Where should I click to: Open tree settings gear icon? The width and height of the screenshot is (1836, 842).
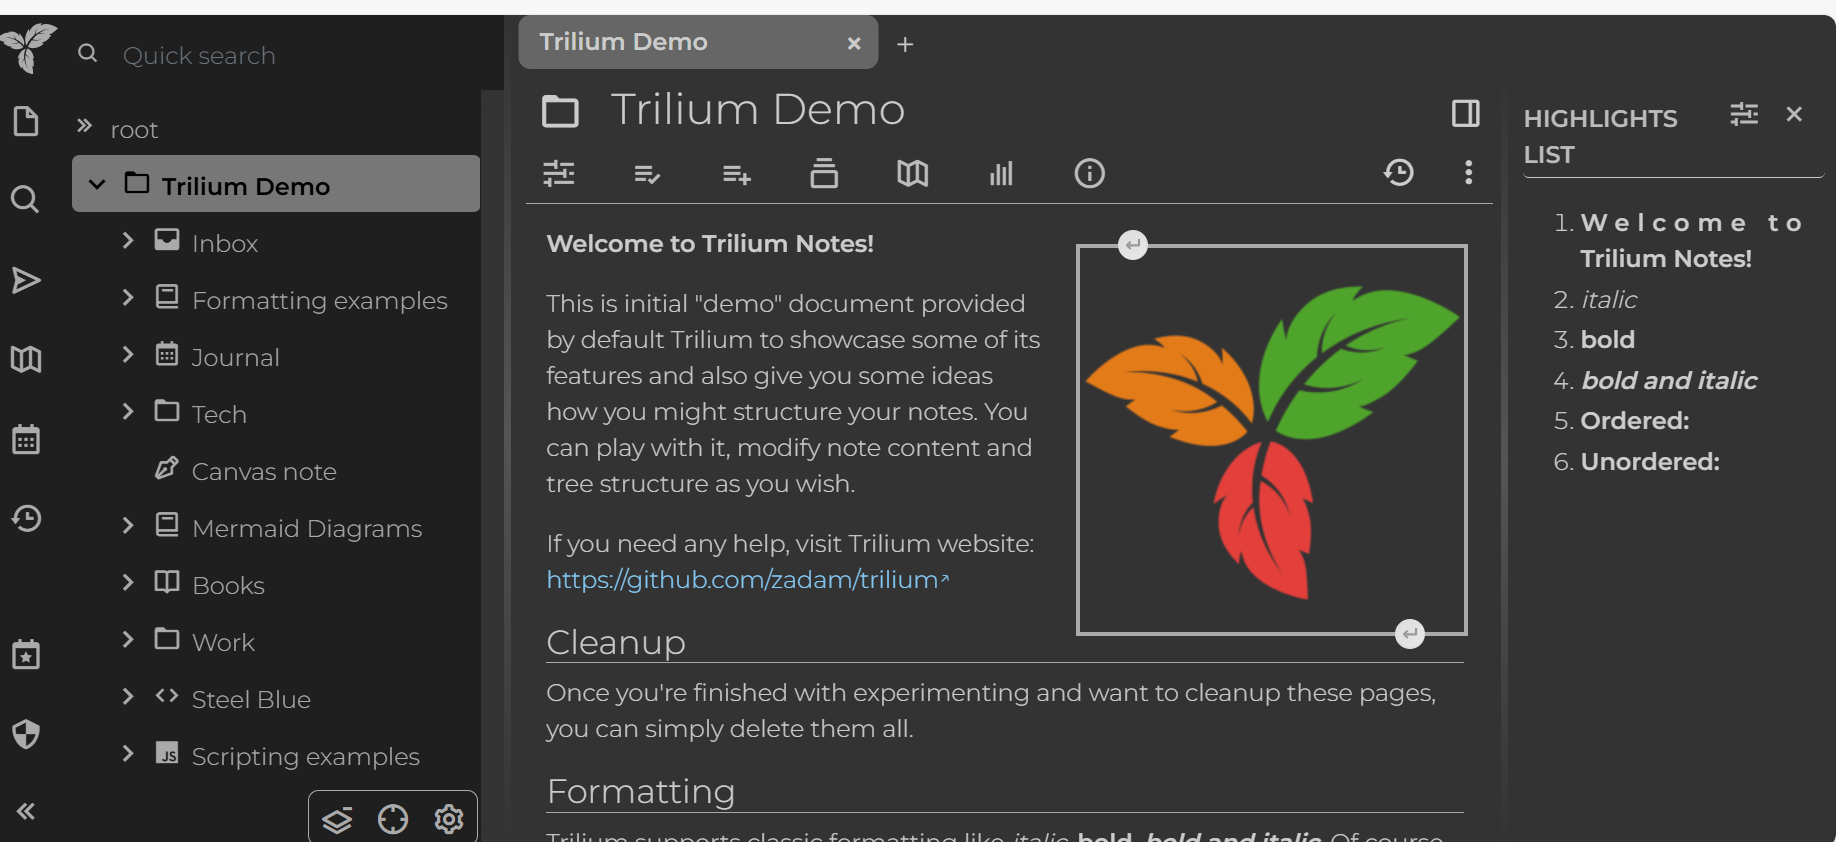pos(449,820)
